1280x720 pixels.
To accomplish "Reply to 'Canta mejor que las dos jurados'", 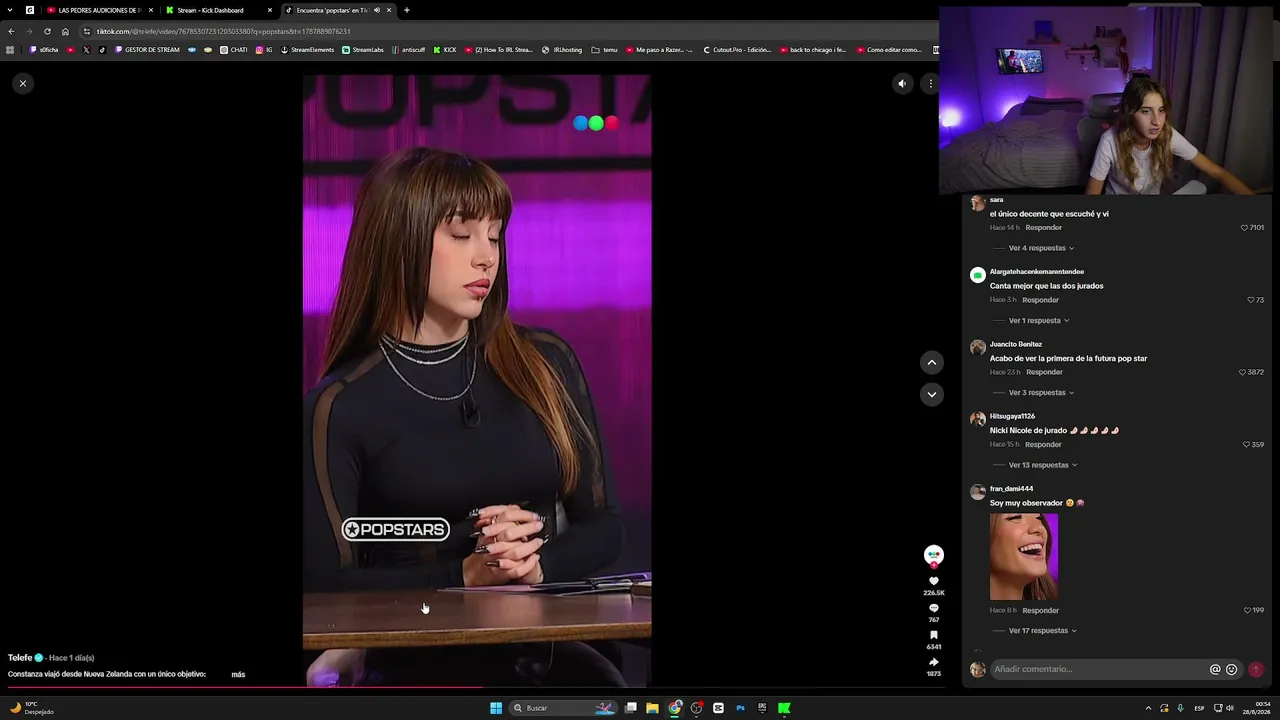I will pyautogui.click(x=1040, y=300).
